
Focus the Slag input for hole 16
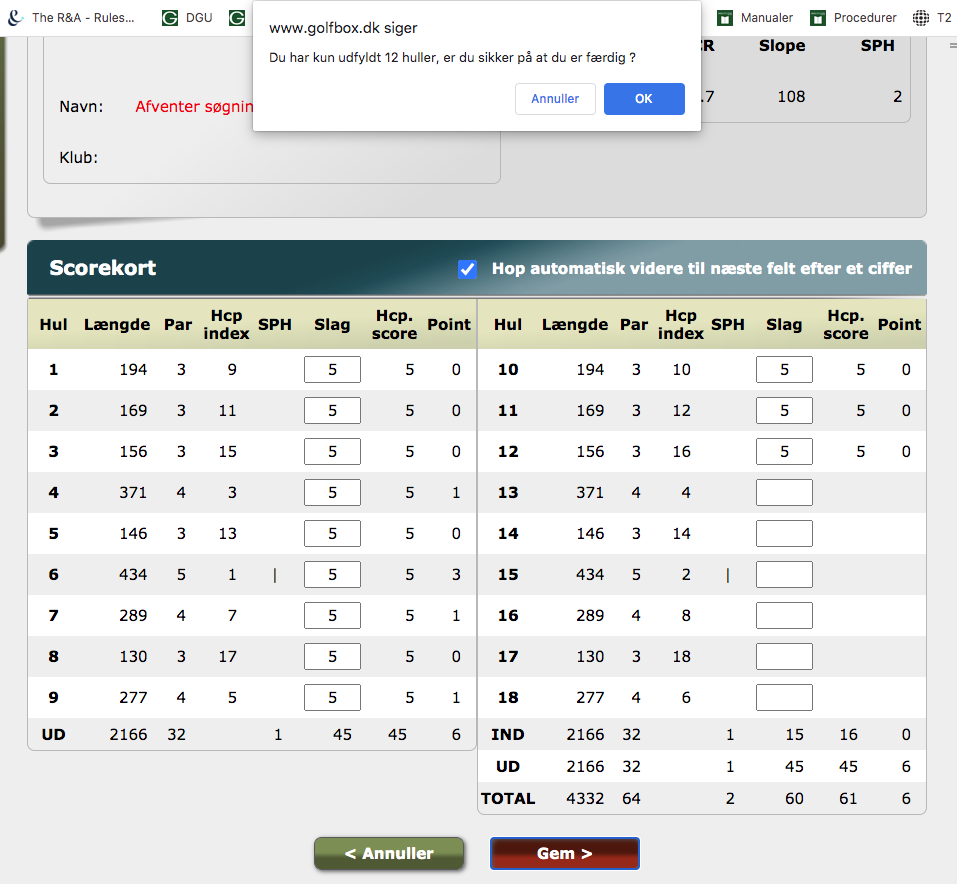pyautogui.click(x=784, y=615)
